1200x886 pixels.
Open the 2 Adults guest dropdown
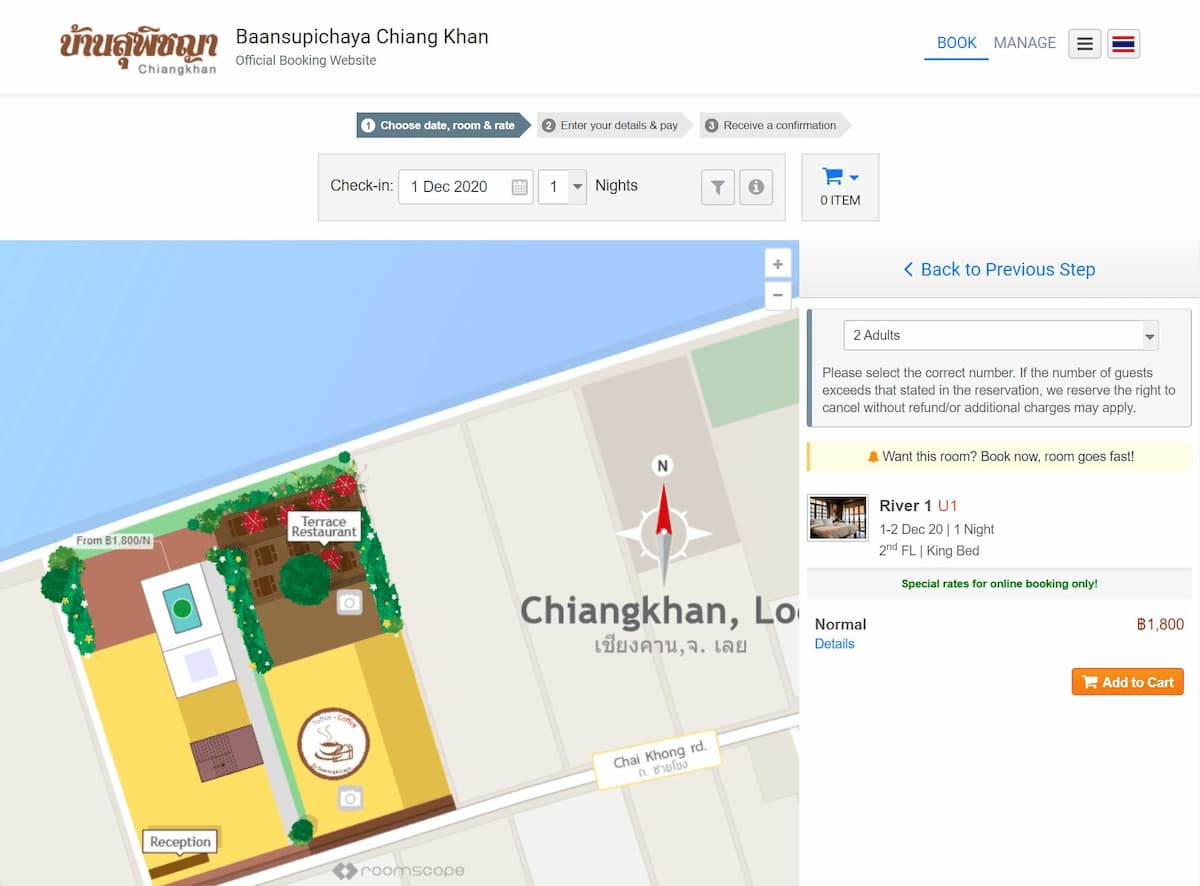pyautogui.click(x=1000, y=335)
